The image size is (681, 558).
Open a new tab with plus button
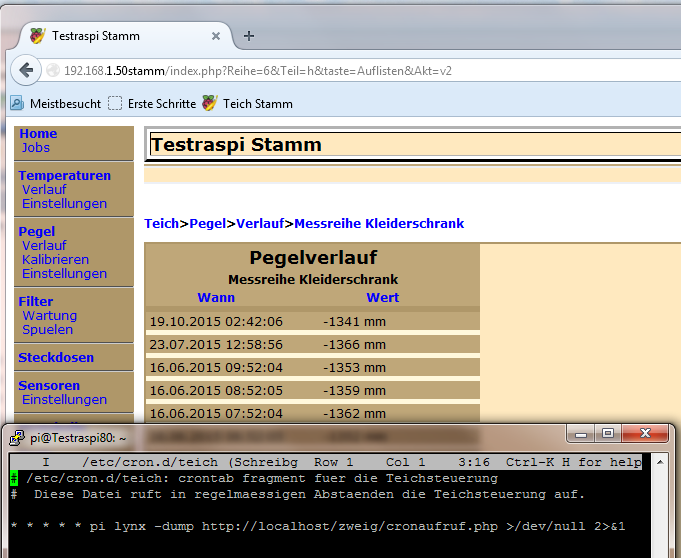[249, 36]
